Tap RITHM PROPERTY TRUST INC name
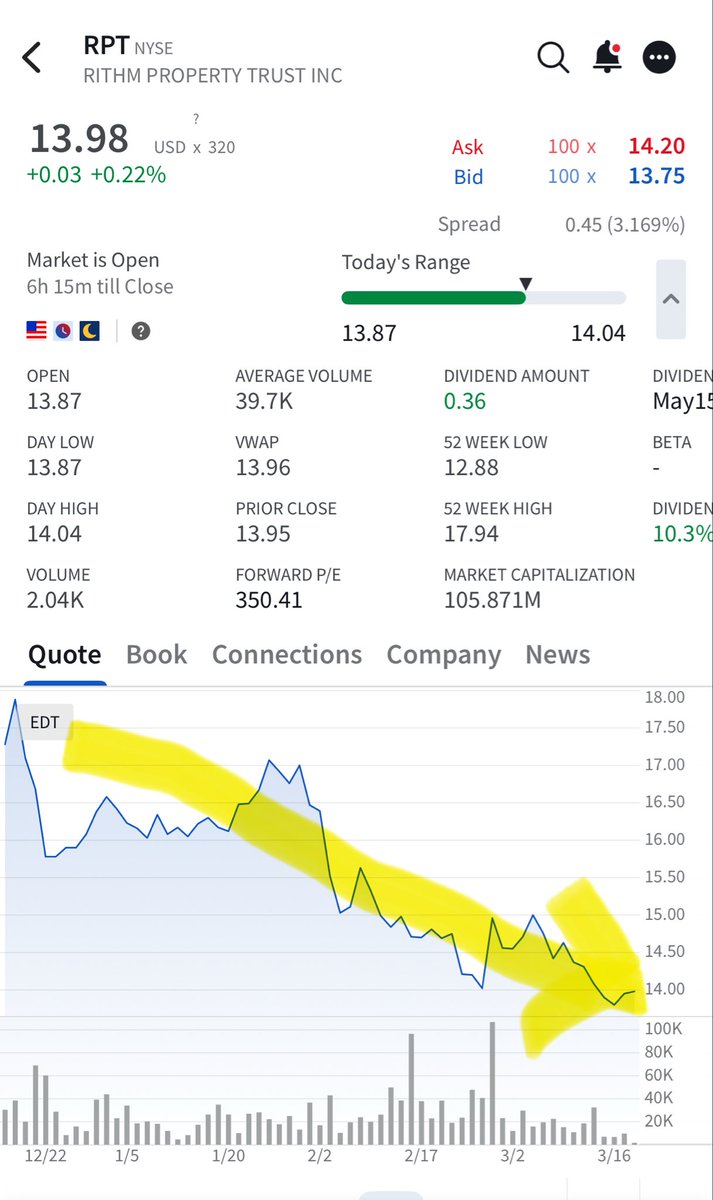The width and height of the screenshot is (713, 1200). coord(213,76)
